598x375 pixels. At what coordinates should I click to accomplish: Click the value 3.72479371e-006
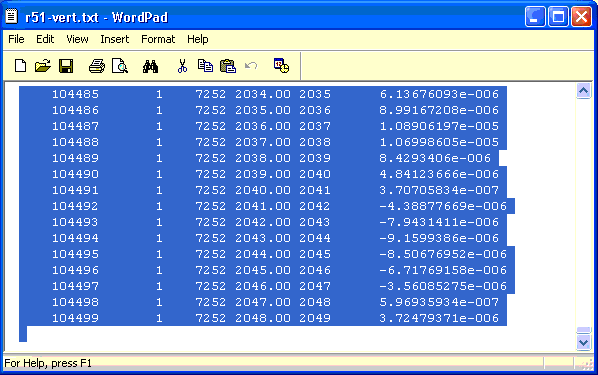[439, 319]
